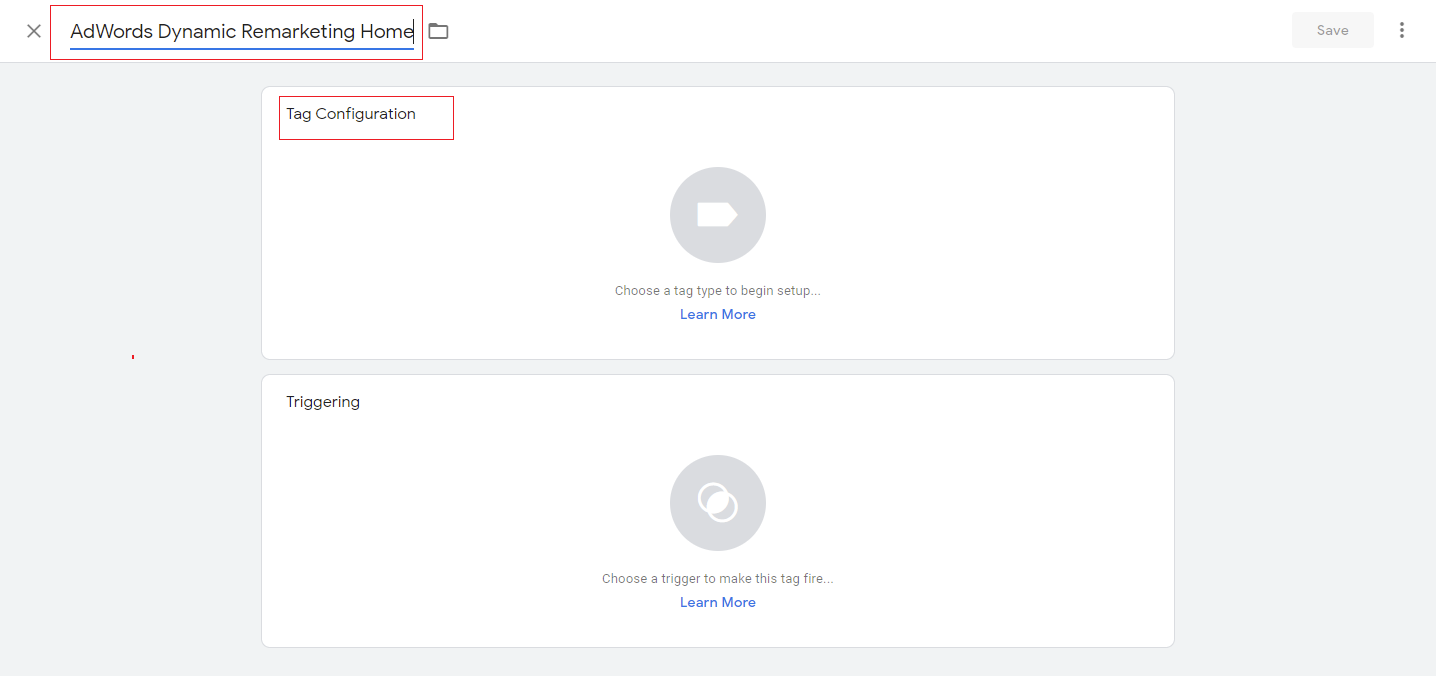The image size is (1436, 676).
Task: Select the Tag Configuration heading
Action: (x=351, y=114)
